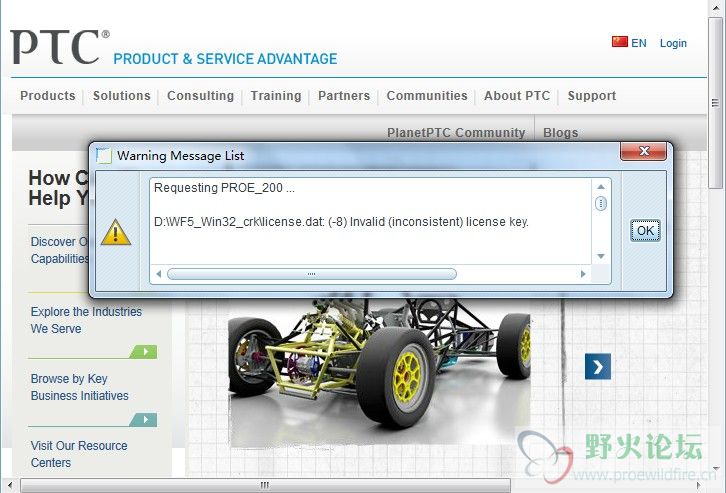
Task: Click teal arrow under Business Initiatives
Action: coord(144,420)
